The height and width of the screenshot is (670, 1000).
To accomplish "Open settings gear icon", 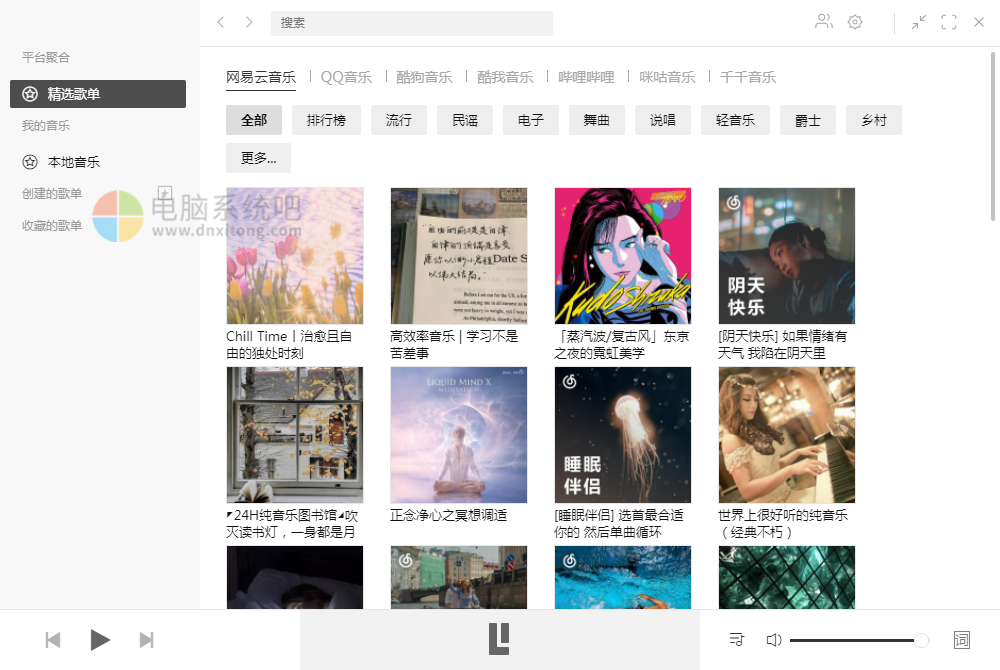I will (855, 22).
